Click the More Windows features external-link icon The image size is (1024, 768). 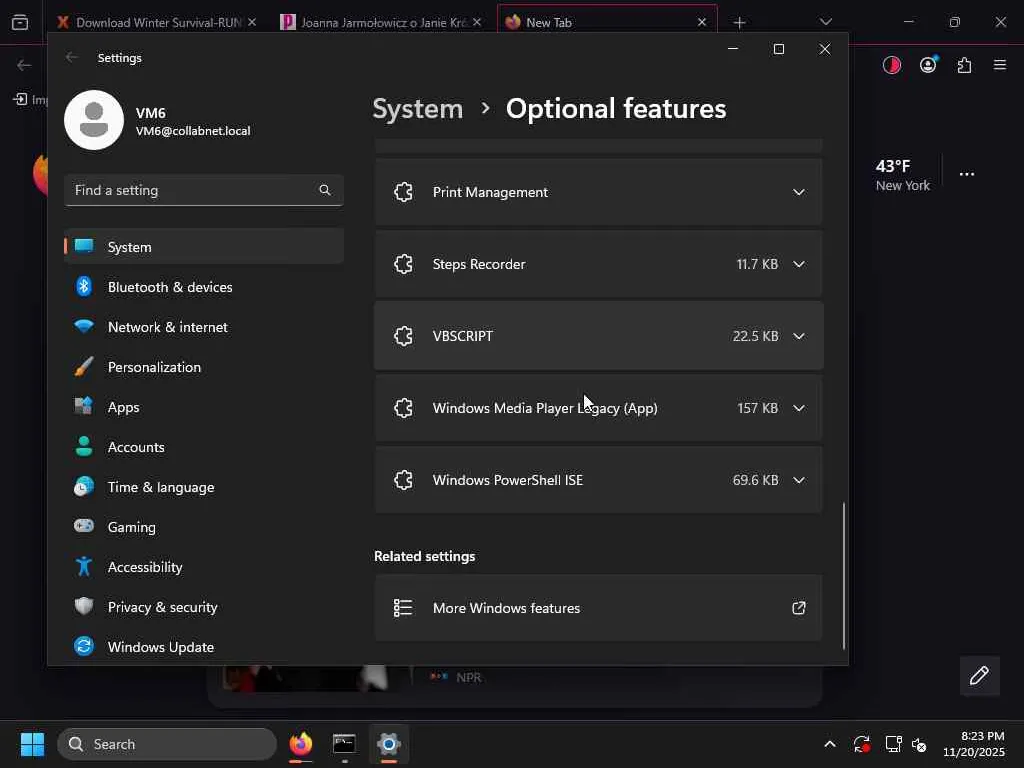coord(799,608)
